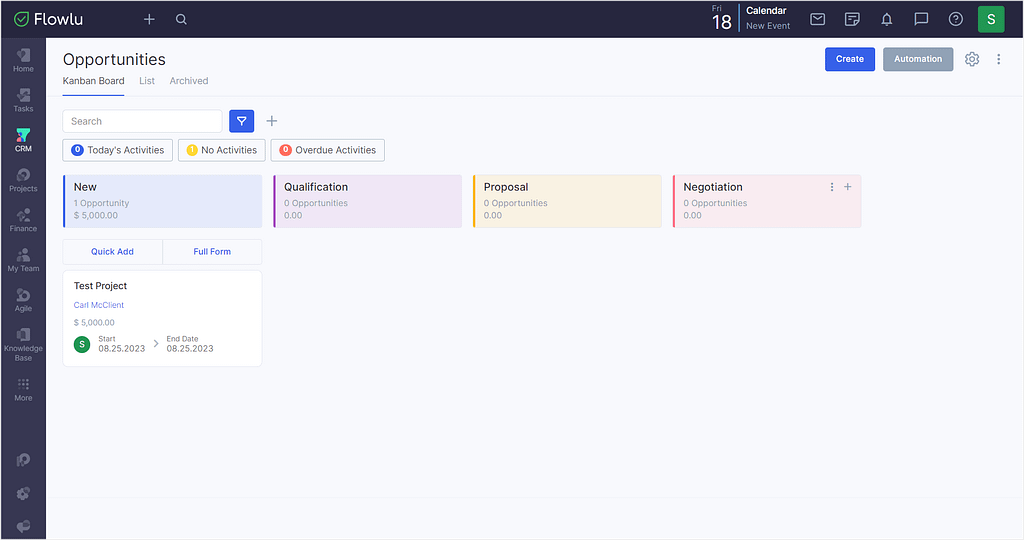Image resolution: width=1024 pixels, height=540 pixels.
Task: Go to Home in sidebar
Action: (23, 60)
